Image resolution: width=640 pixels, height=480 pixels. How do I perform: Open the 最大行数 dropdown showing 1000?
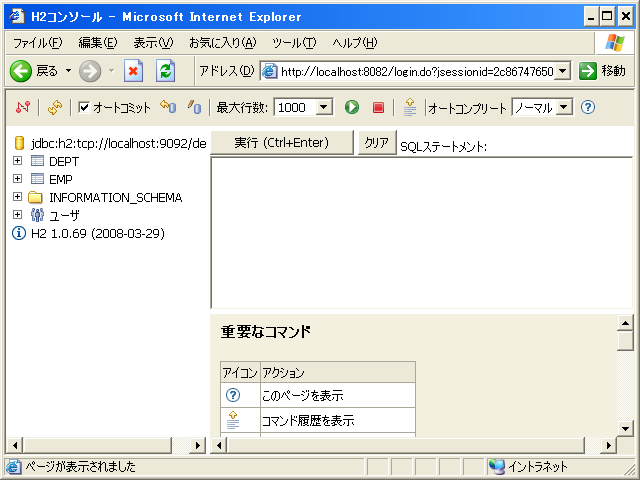click(x=323, y=107)
